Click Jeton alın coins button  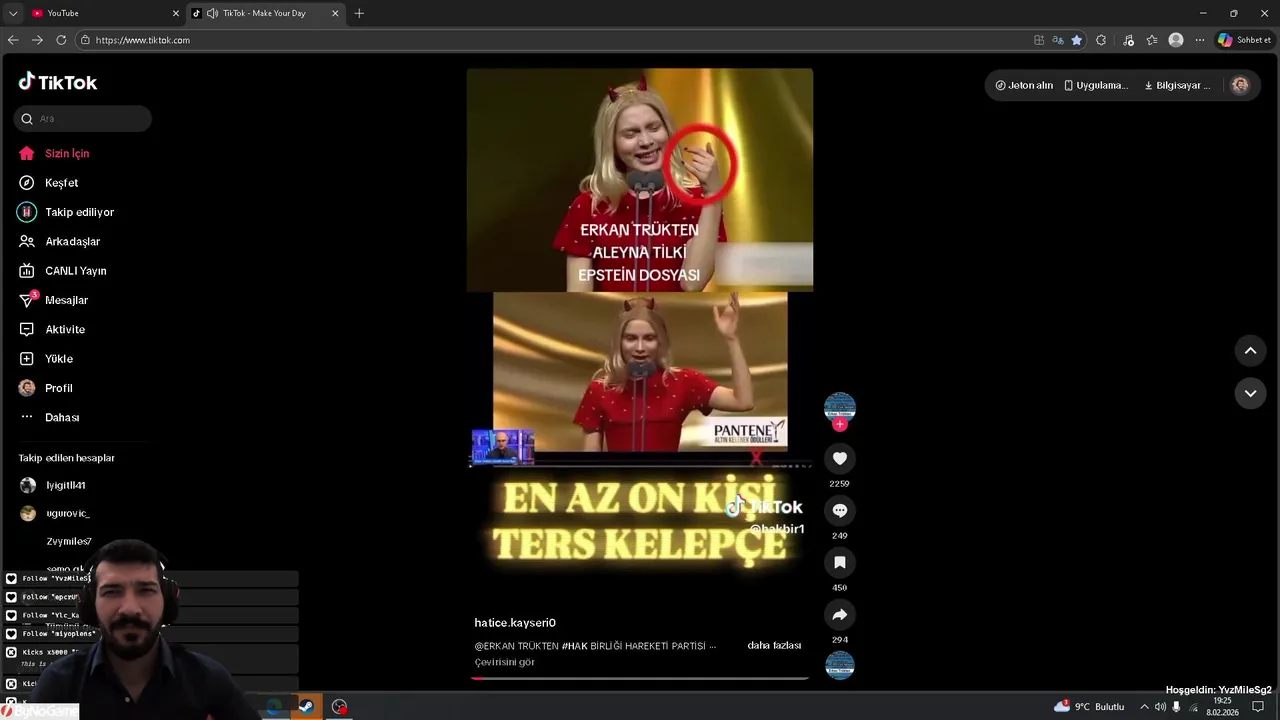pyautogui.click(x=1024, y=85)
